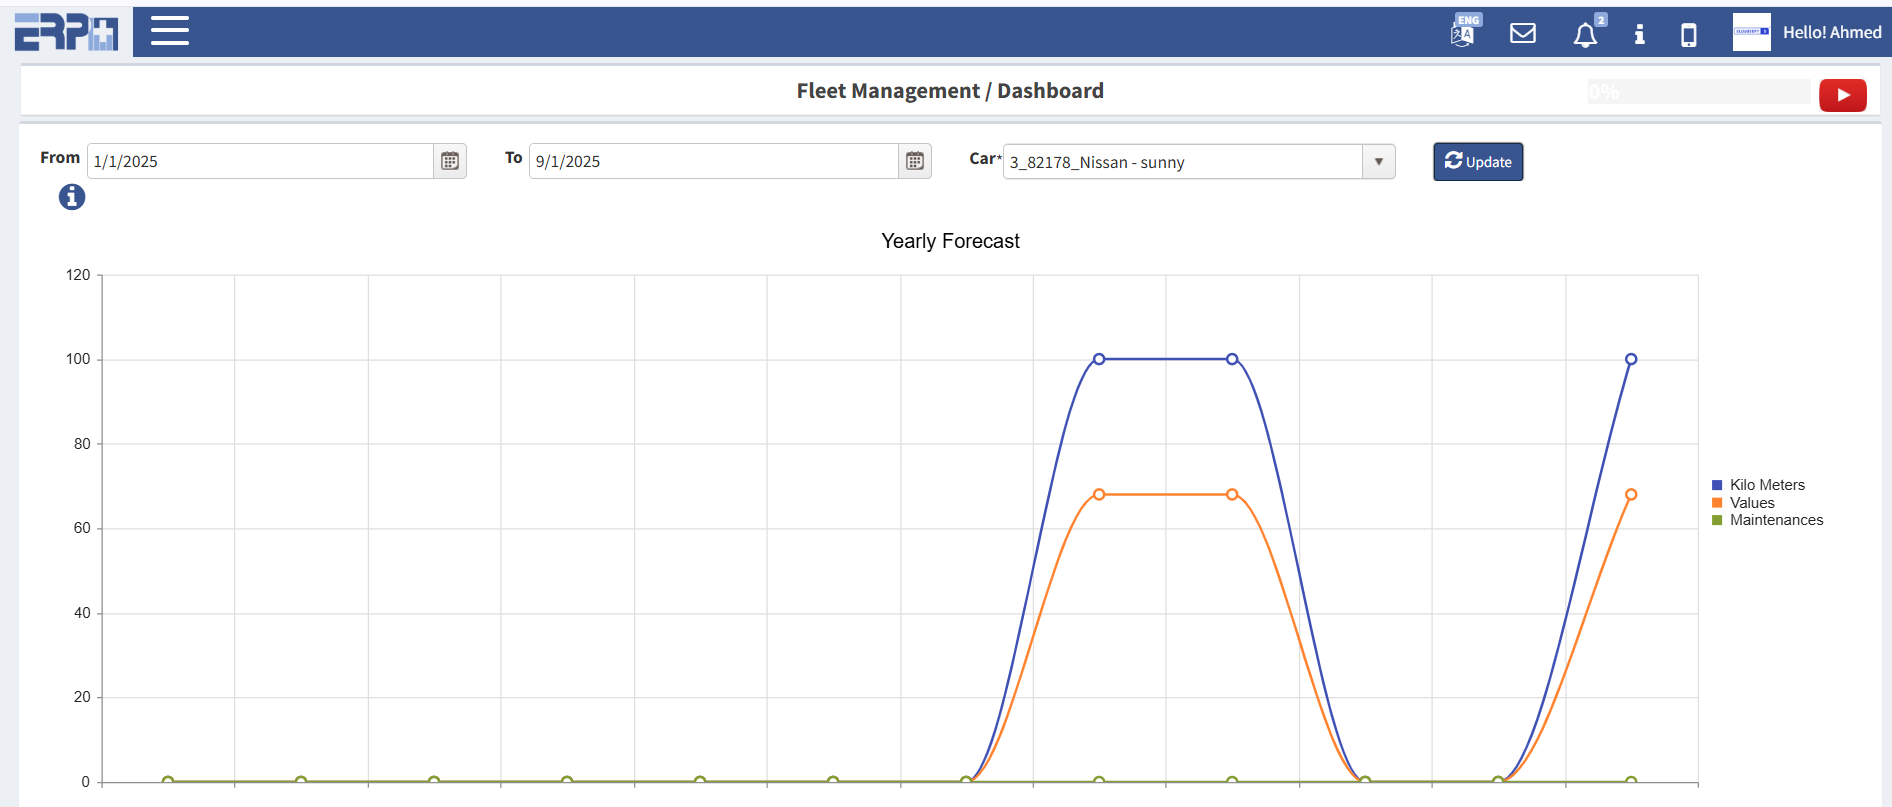
Task: Click the Update button
Action: [x=1477, y=161]
